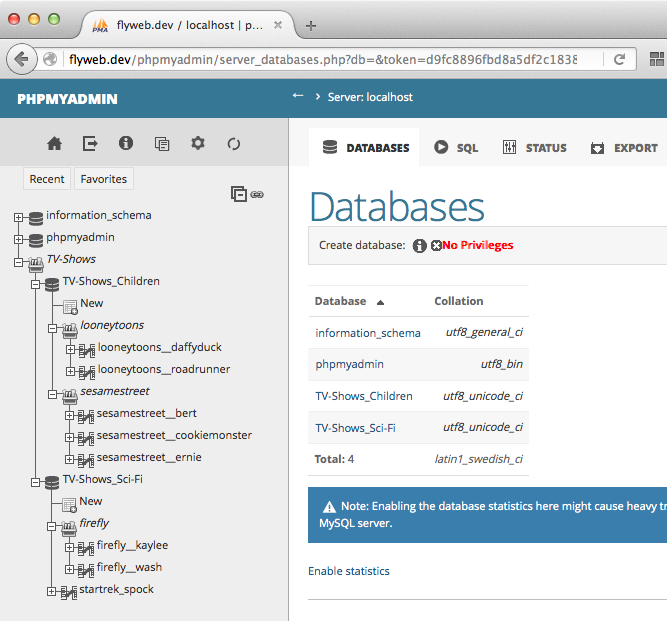
Task: Sort by the Collation column header
Action: click(459, 301)
